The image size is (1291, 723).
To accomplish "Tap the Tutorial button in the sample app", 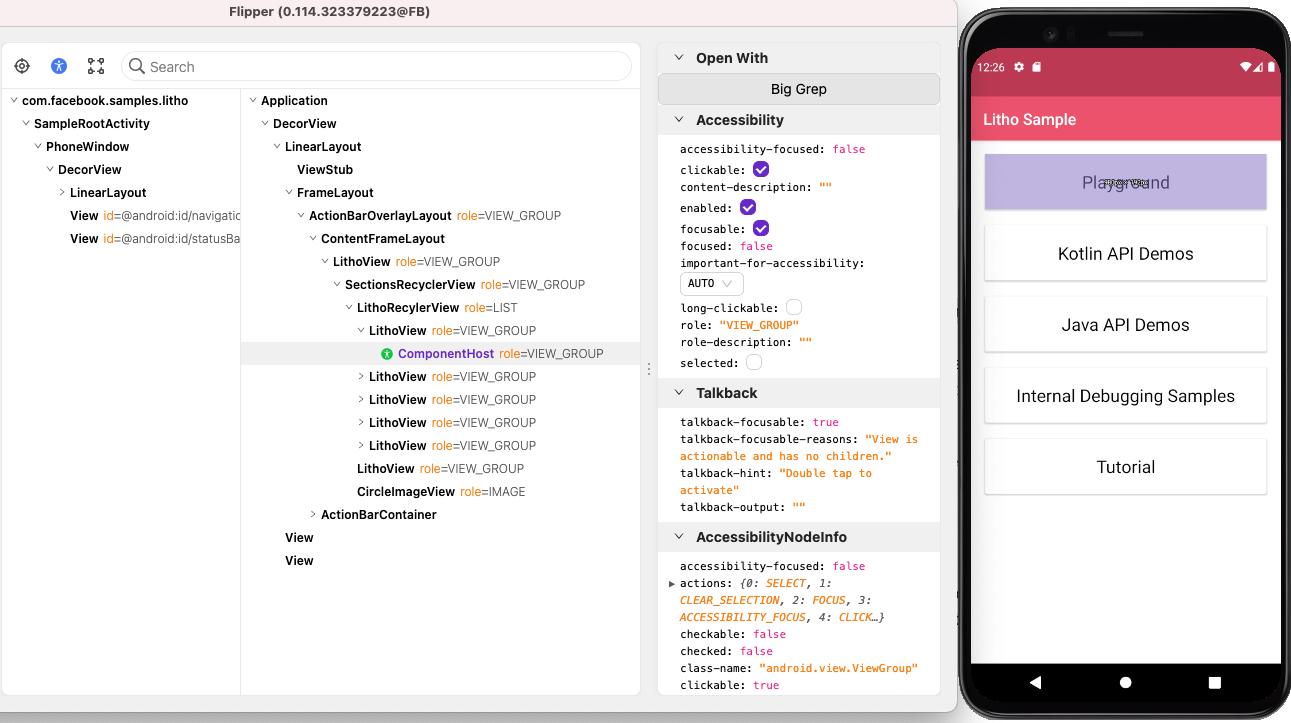I will [1125, 466].
